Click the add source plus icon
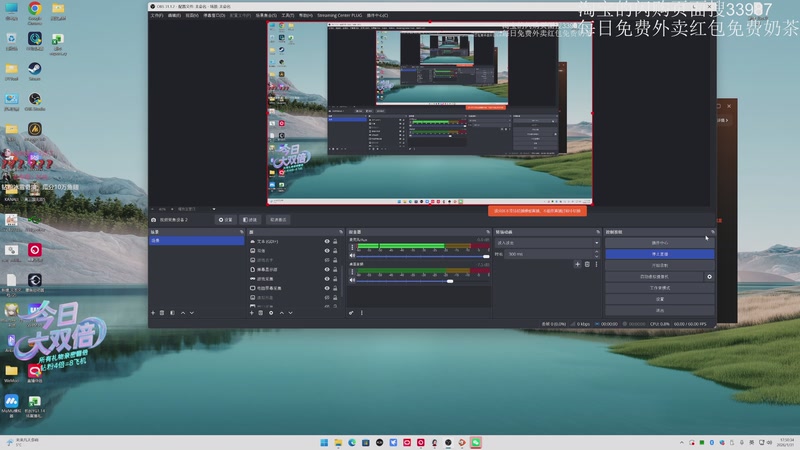 250,313
